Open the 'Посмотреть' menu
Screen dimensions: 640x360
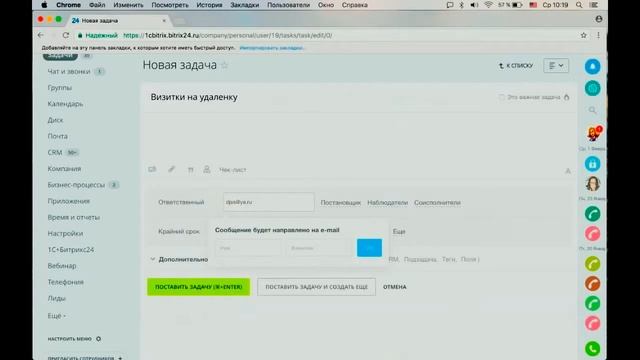[170, 5]
